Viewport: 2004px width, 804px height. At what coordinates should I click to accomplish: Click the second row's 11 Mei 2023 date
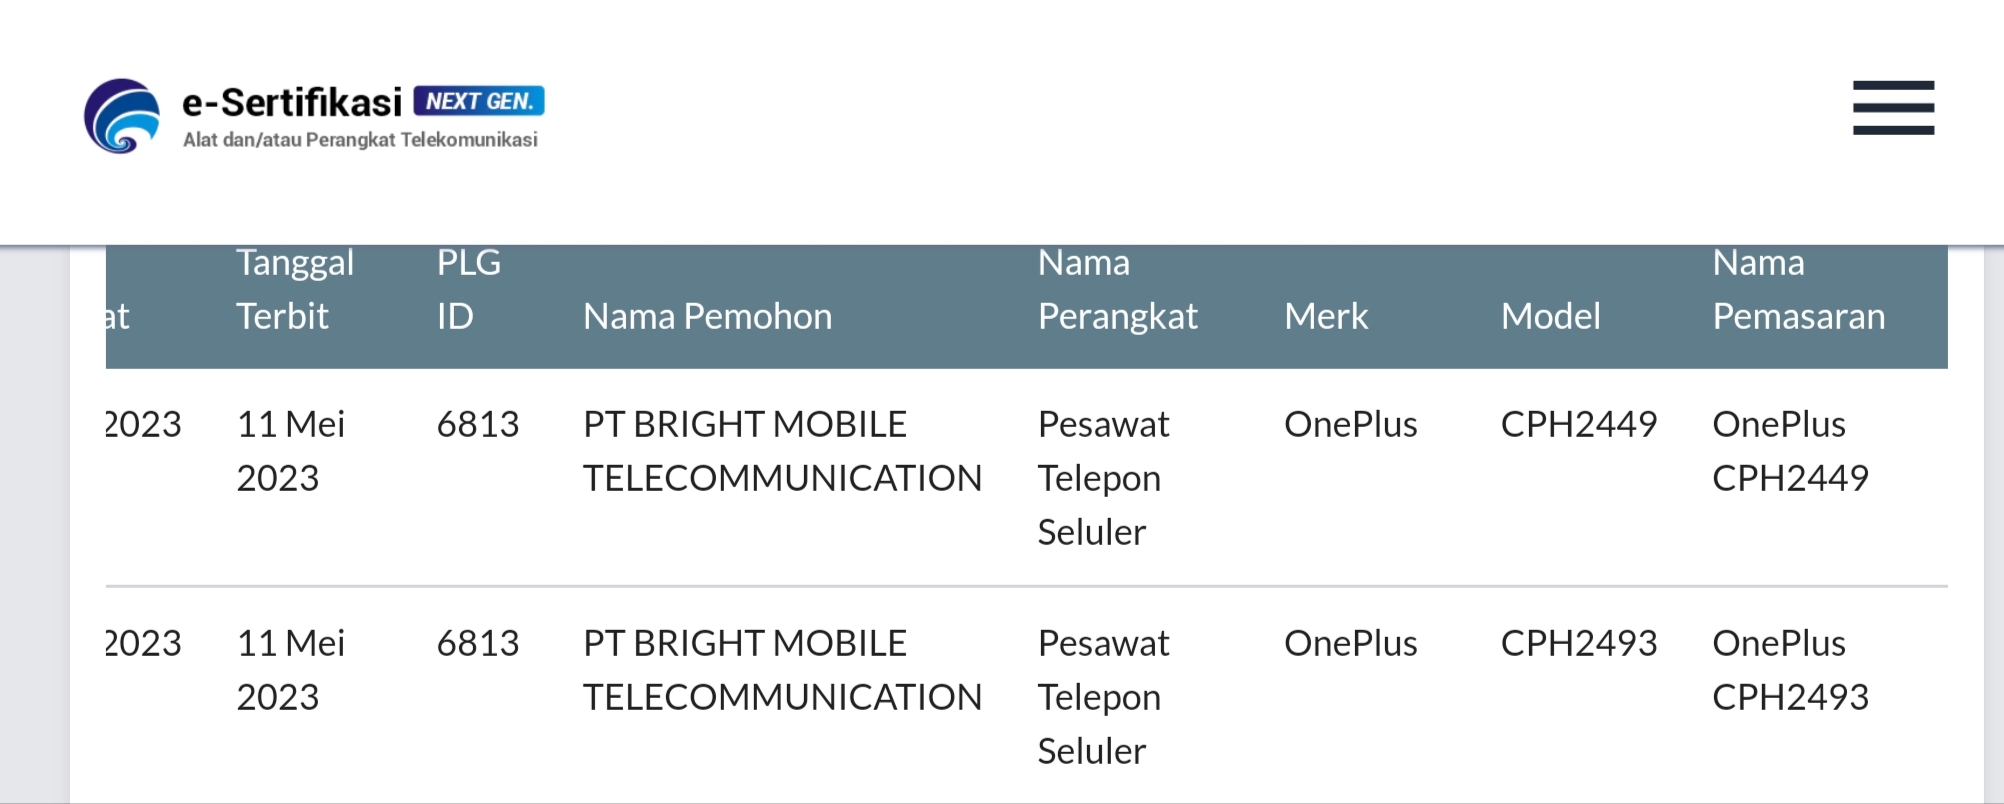click(x=290, y=670)
